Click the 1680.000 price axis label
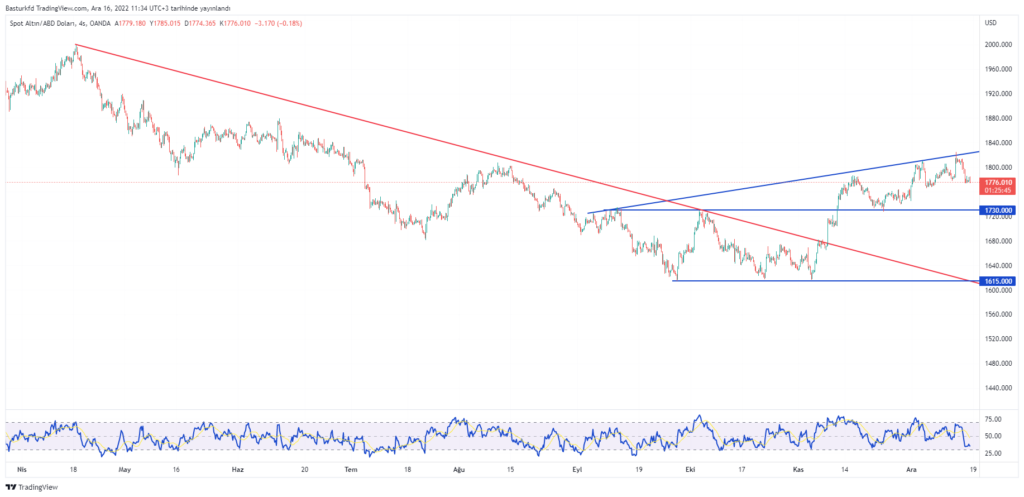The height and width of the screenshot is (497, 1024). tap(998, 241)
